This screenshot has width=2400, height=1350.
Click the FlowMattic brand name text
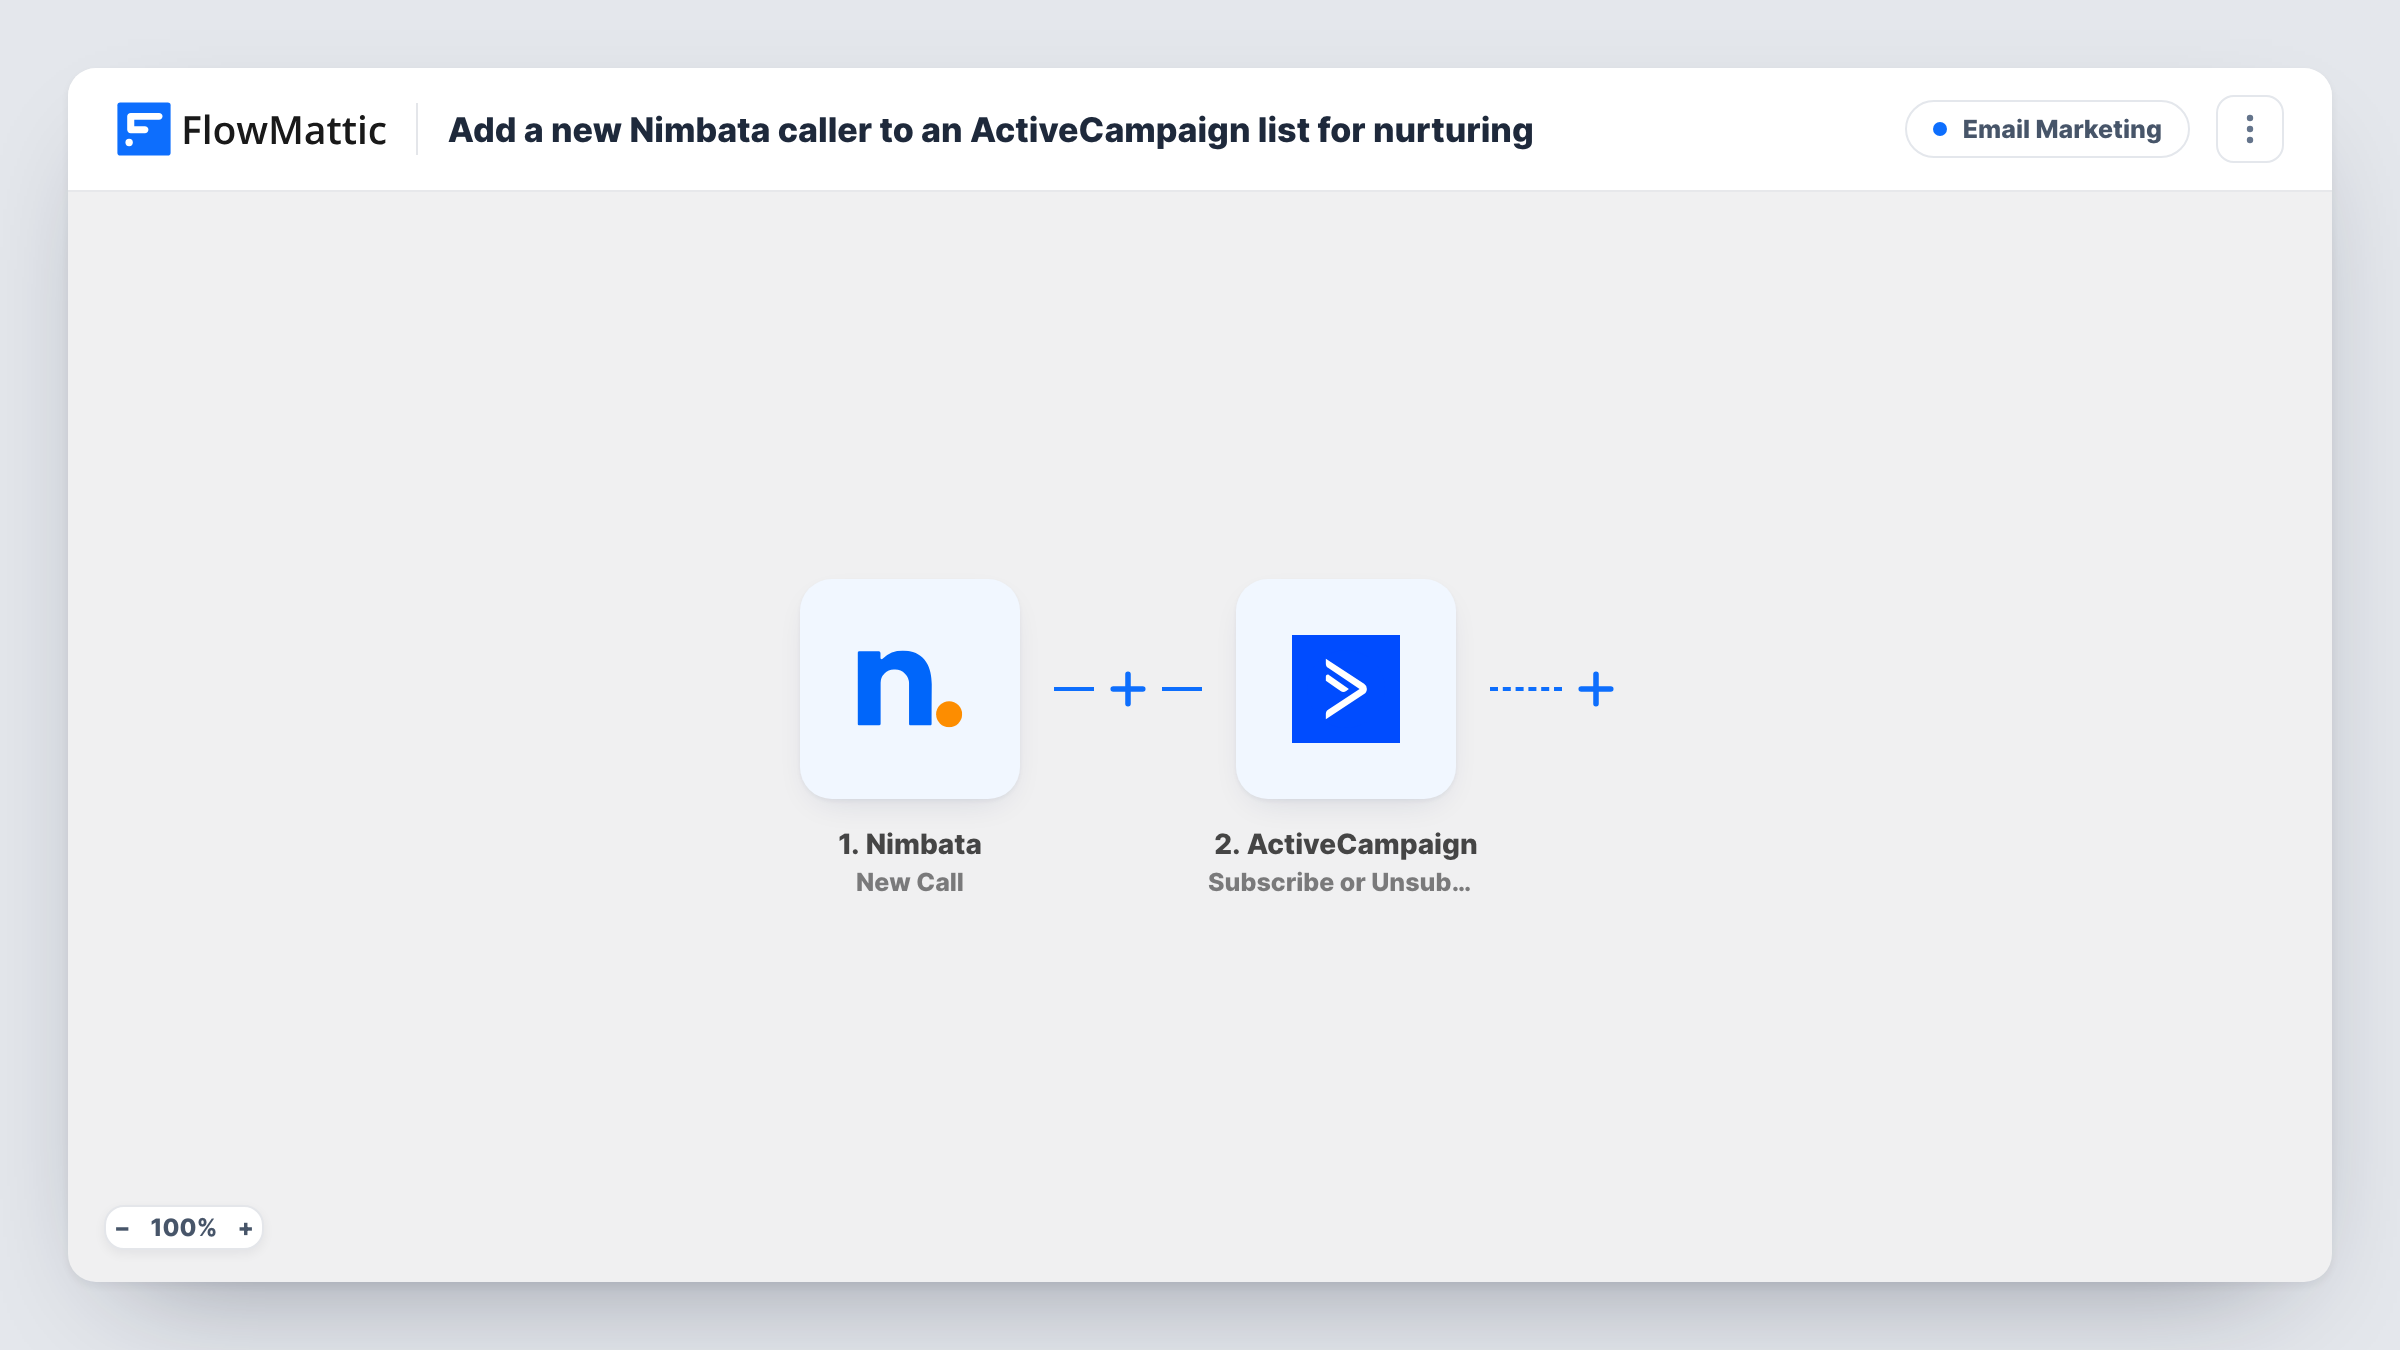(x=284, y=130)
